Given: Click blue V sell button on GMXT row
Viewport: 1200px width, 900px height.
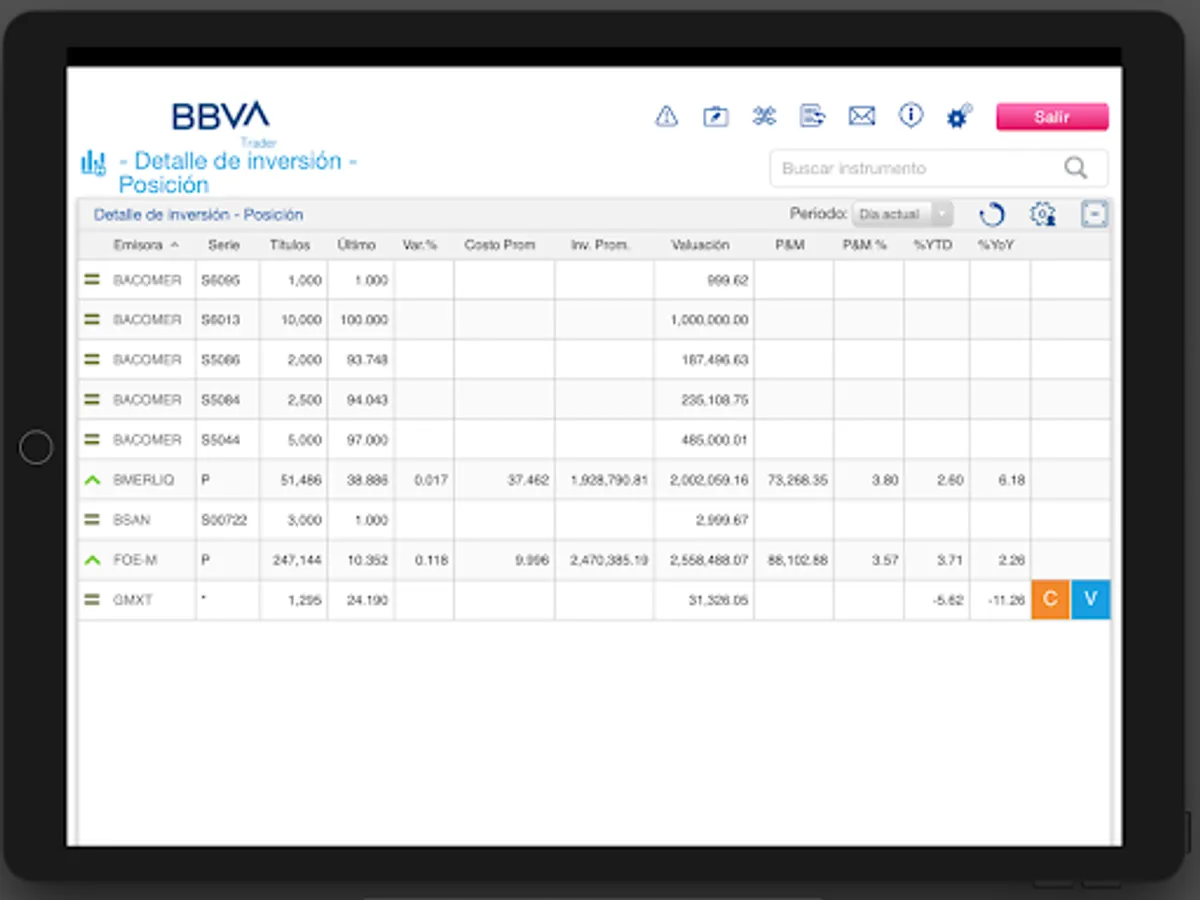Looking at the screenshot, I should [x=1090, y=600].
